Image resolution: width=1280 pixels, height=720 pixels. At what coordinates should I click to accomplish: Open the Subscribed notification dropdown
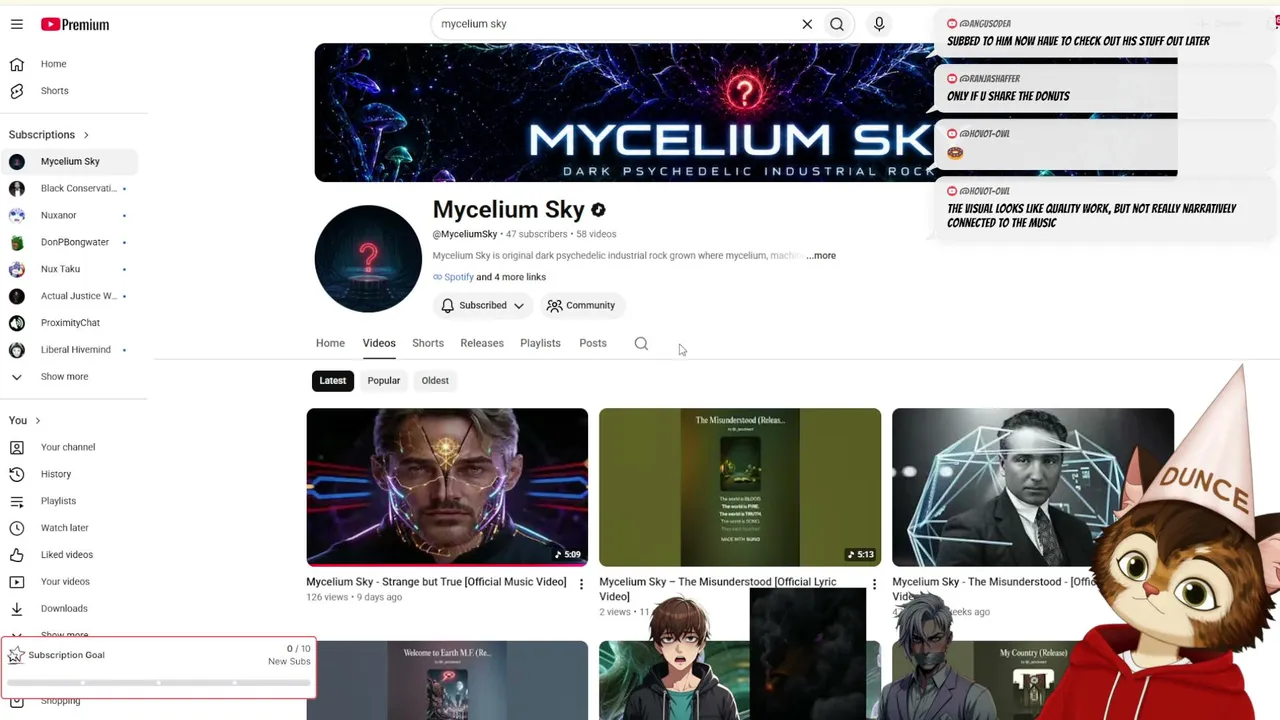point(483,306)
